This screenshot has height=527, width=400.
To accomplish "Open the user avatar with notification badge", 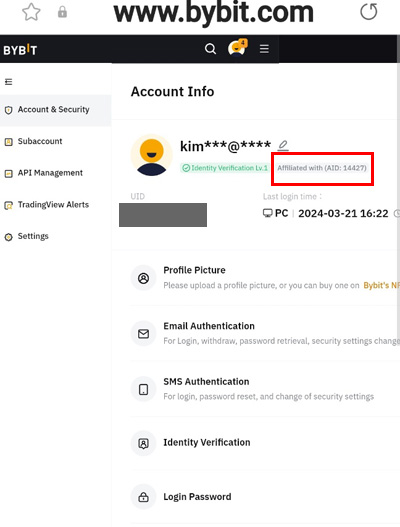I will tap(237, 48).
